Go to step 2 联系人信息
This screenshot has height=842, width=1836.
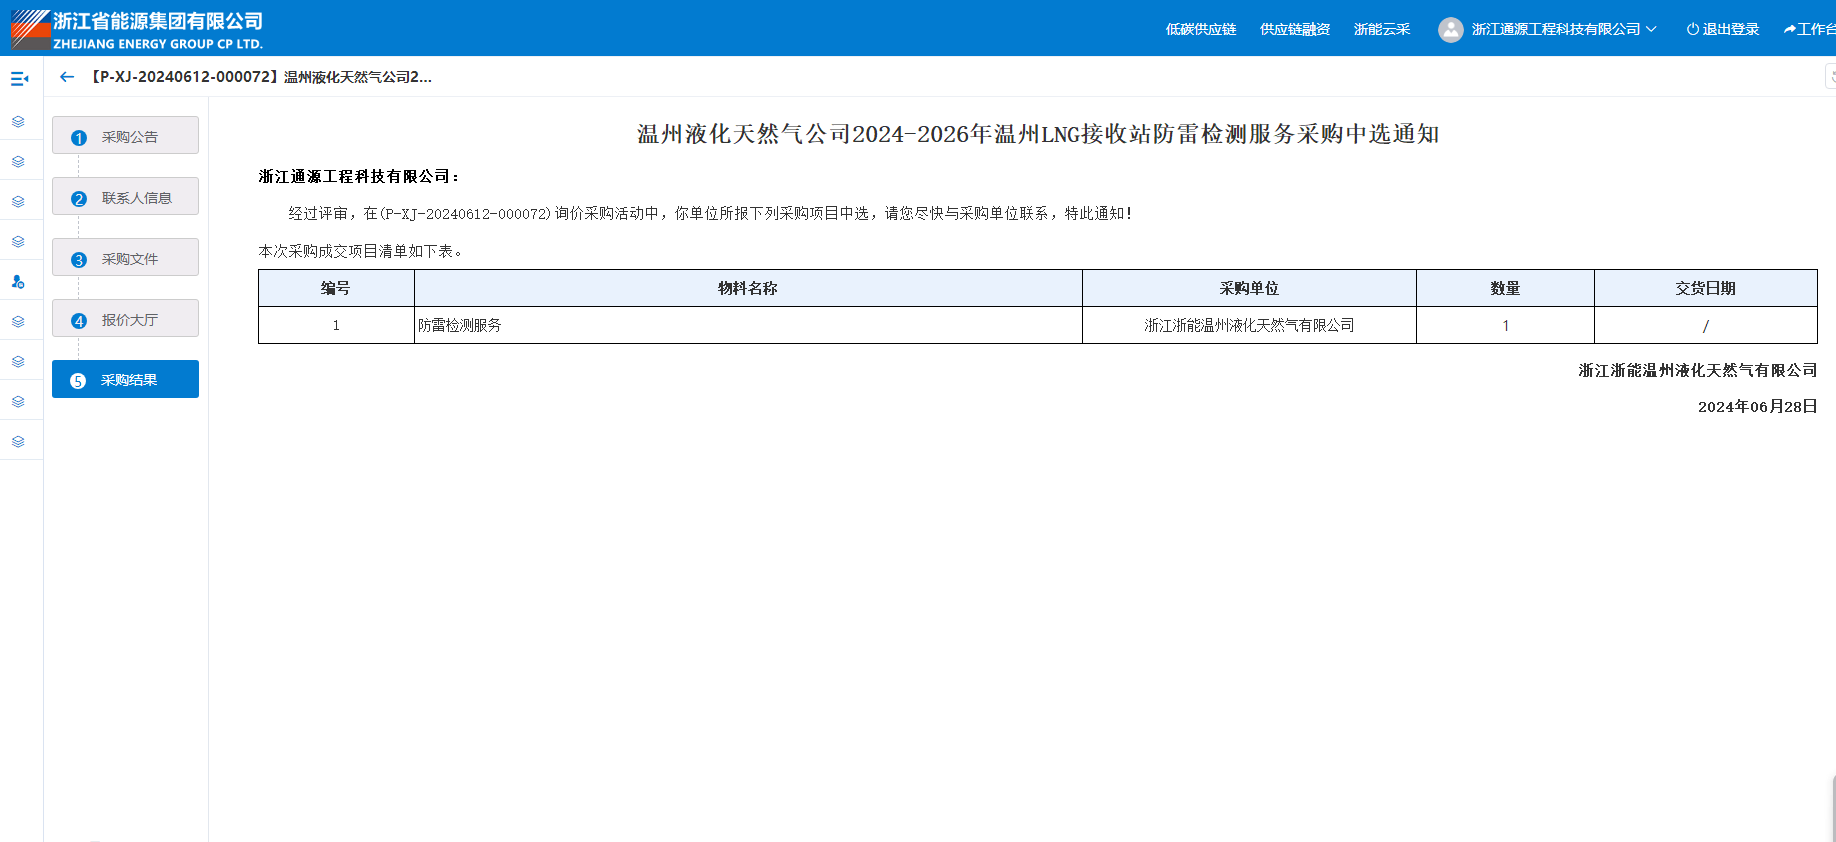pyautogui.click(x=125, y=197)
